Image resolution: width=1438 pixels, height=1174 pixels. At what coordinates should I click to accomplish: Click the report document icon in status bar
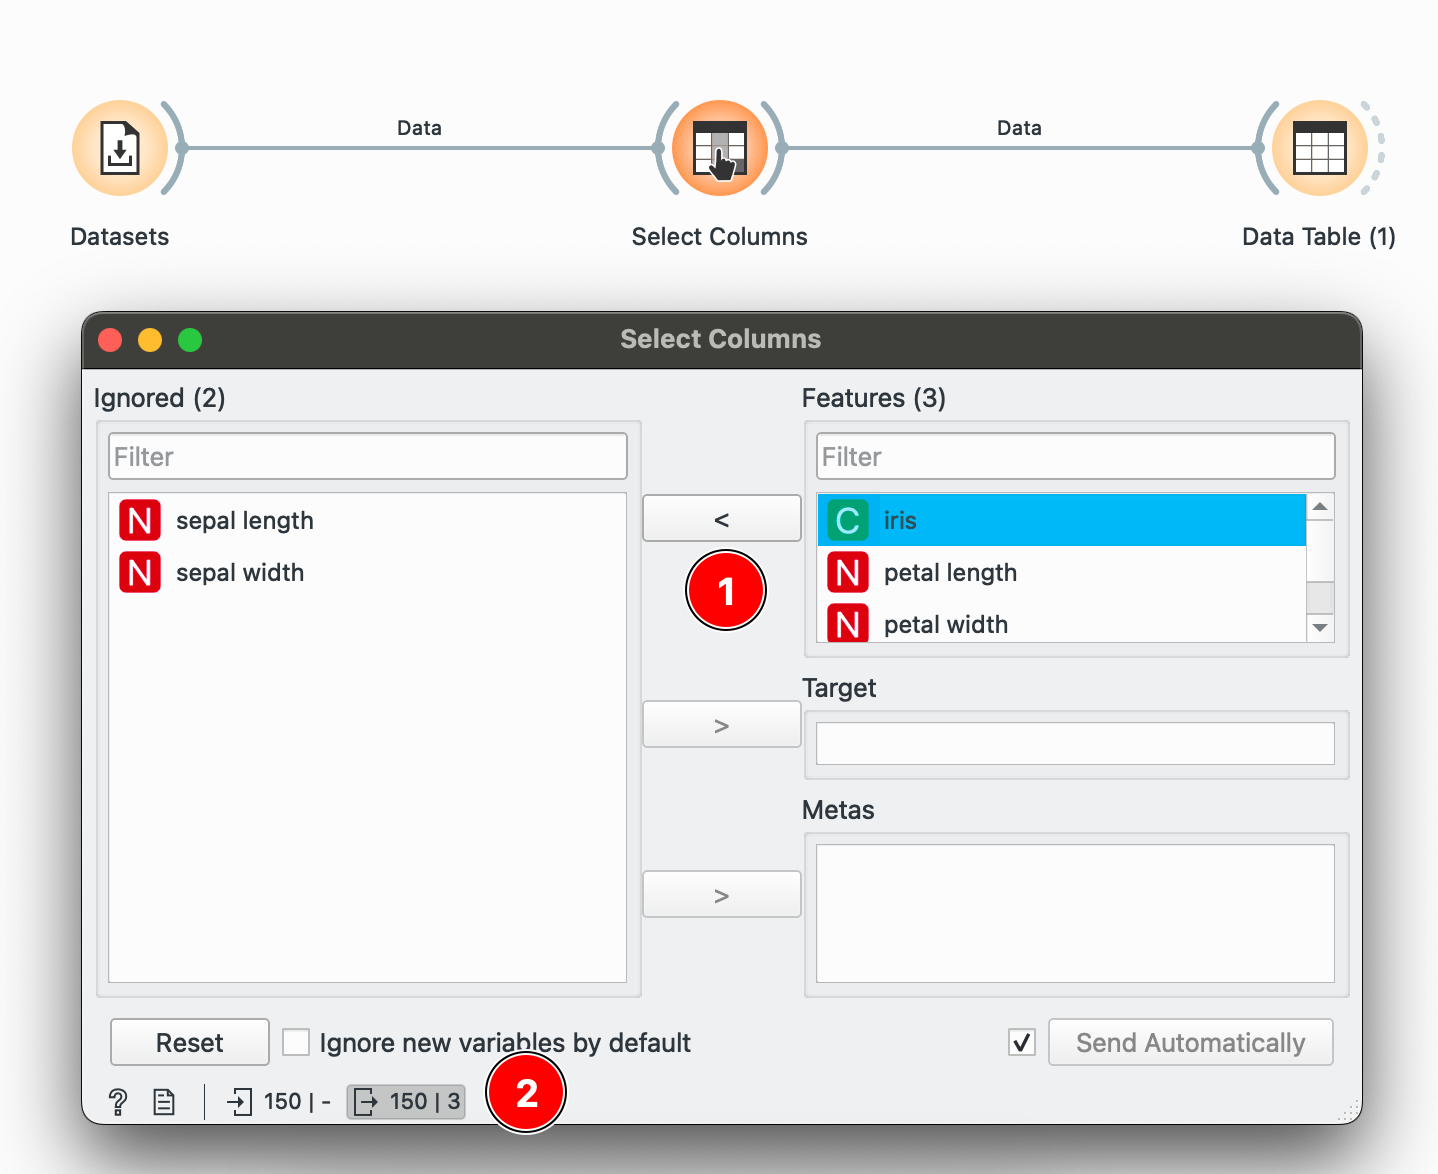pos(164,1102)
